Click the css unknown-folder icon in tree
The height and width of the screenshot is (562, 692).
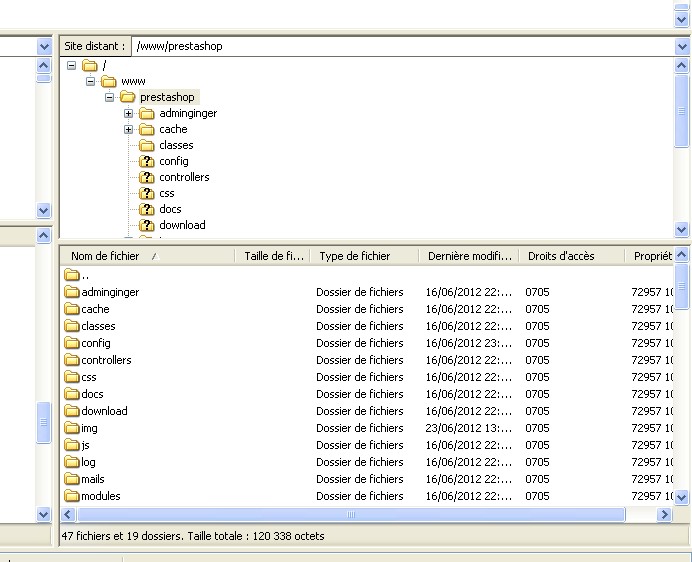pyautogui.click(x=147, y=193)
